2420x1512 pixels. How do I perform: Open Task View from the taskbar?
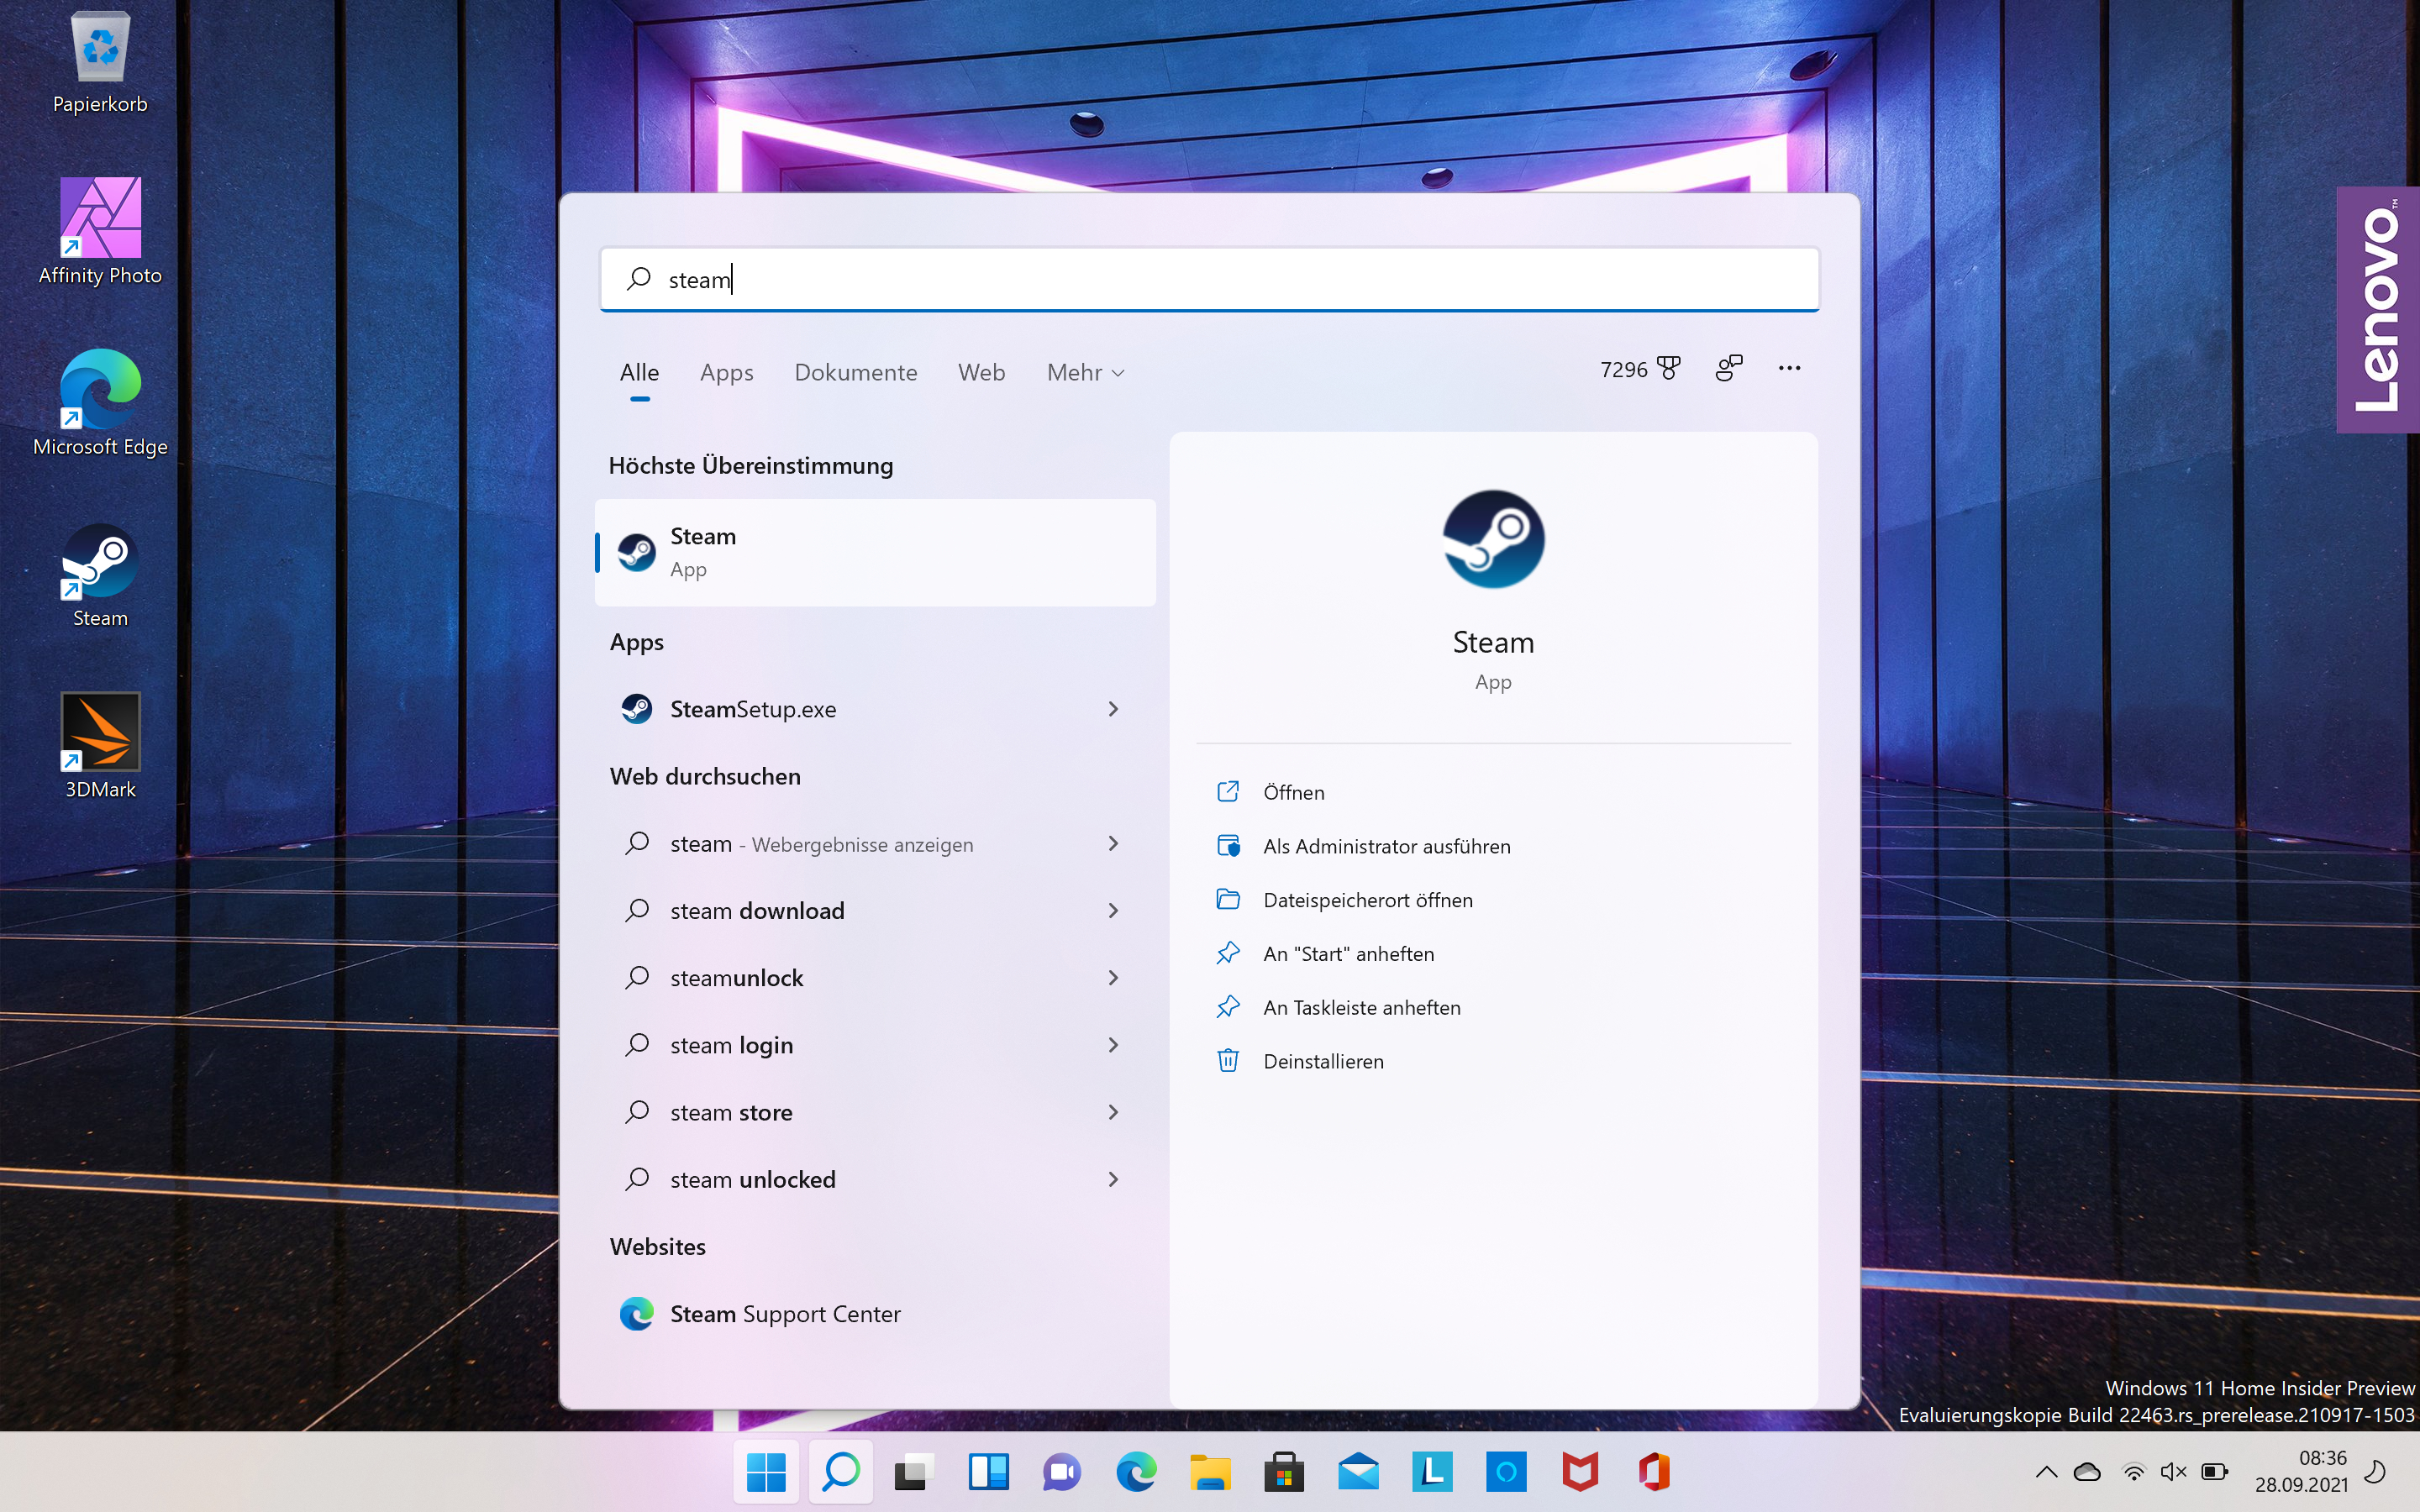[914, 1472]
